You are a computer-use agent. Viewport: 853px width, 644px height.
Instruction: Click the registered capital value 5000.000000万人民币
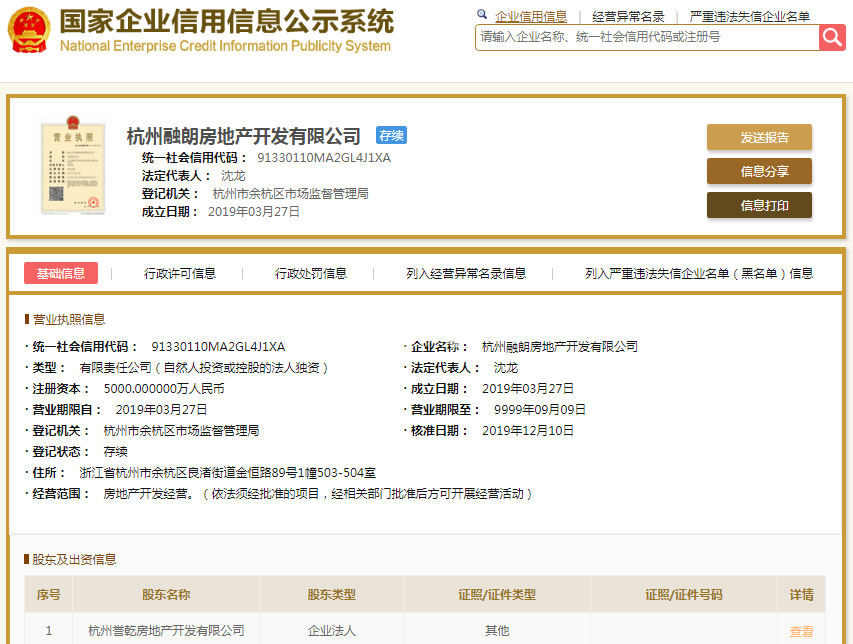click(164, 388)
